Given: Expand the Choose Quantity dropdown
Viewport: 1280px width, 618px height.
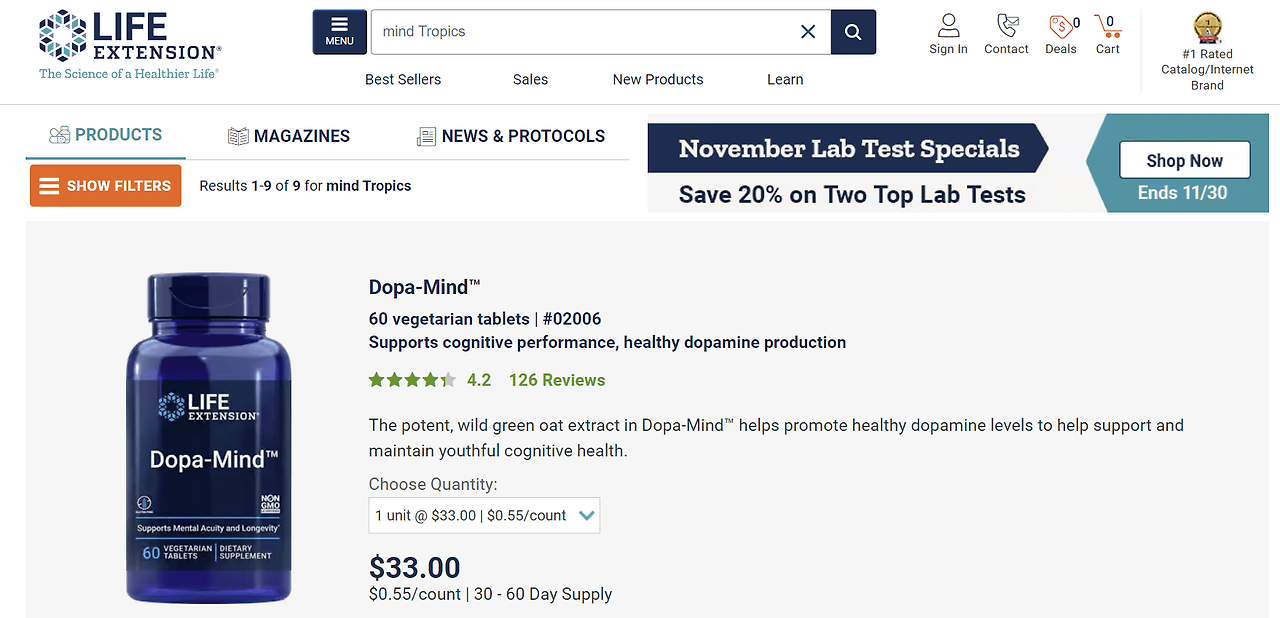Looking at the screenshot, I should (x=484, y=516).
